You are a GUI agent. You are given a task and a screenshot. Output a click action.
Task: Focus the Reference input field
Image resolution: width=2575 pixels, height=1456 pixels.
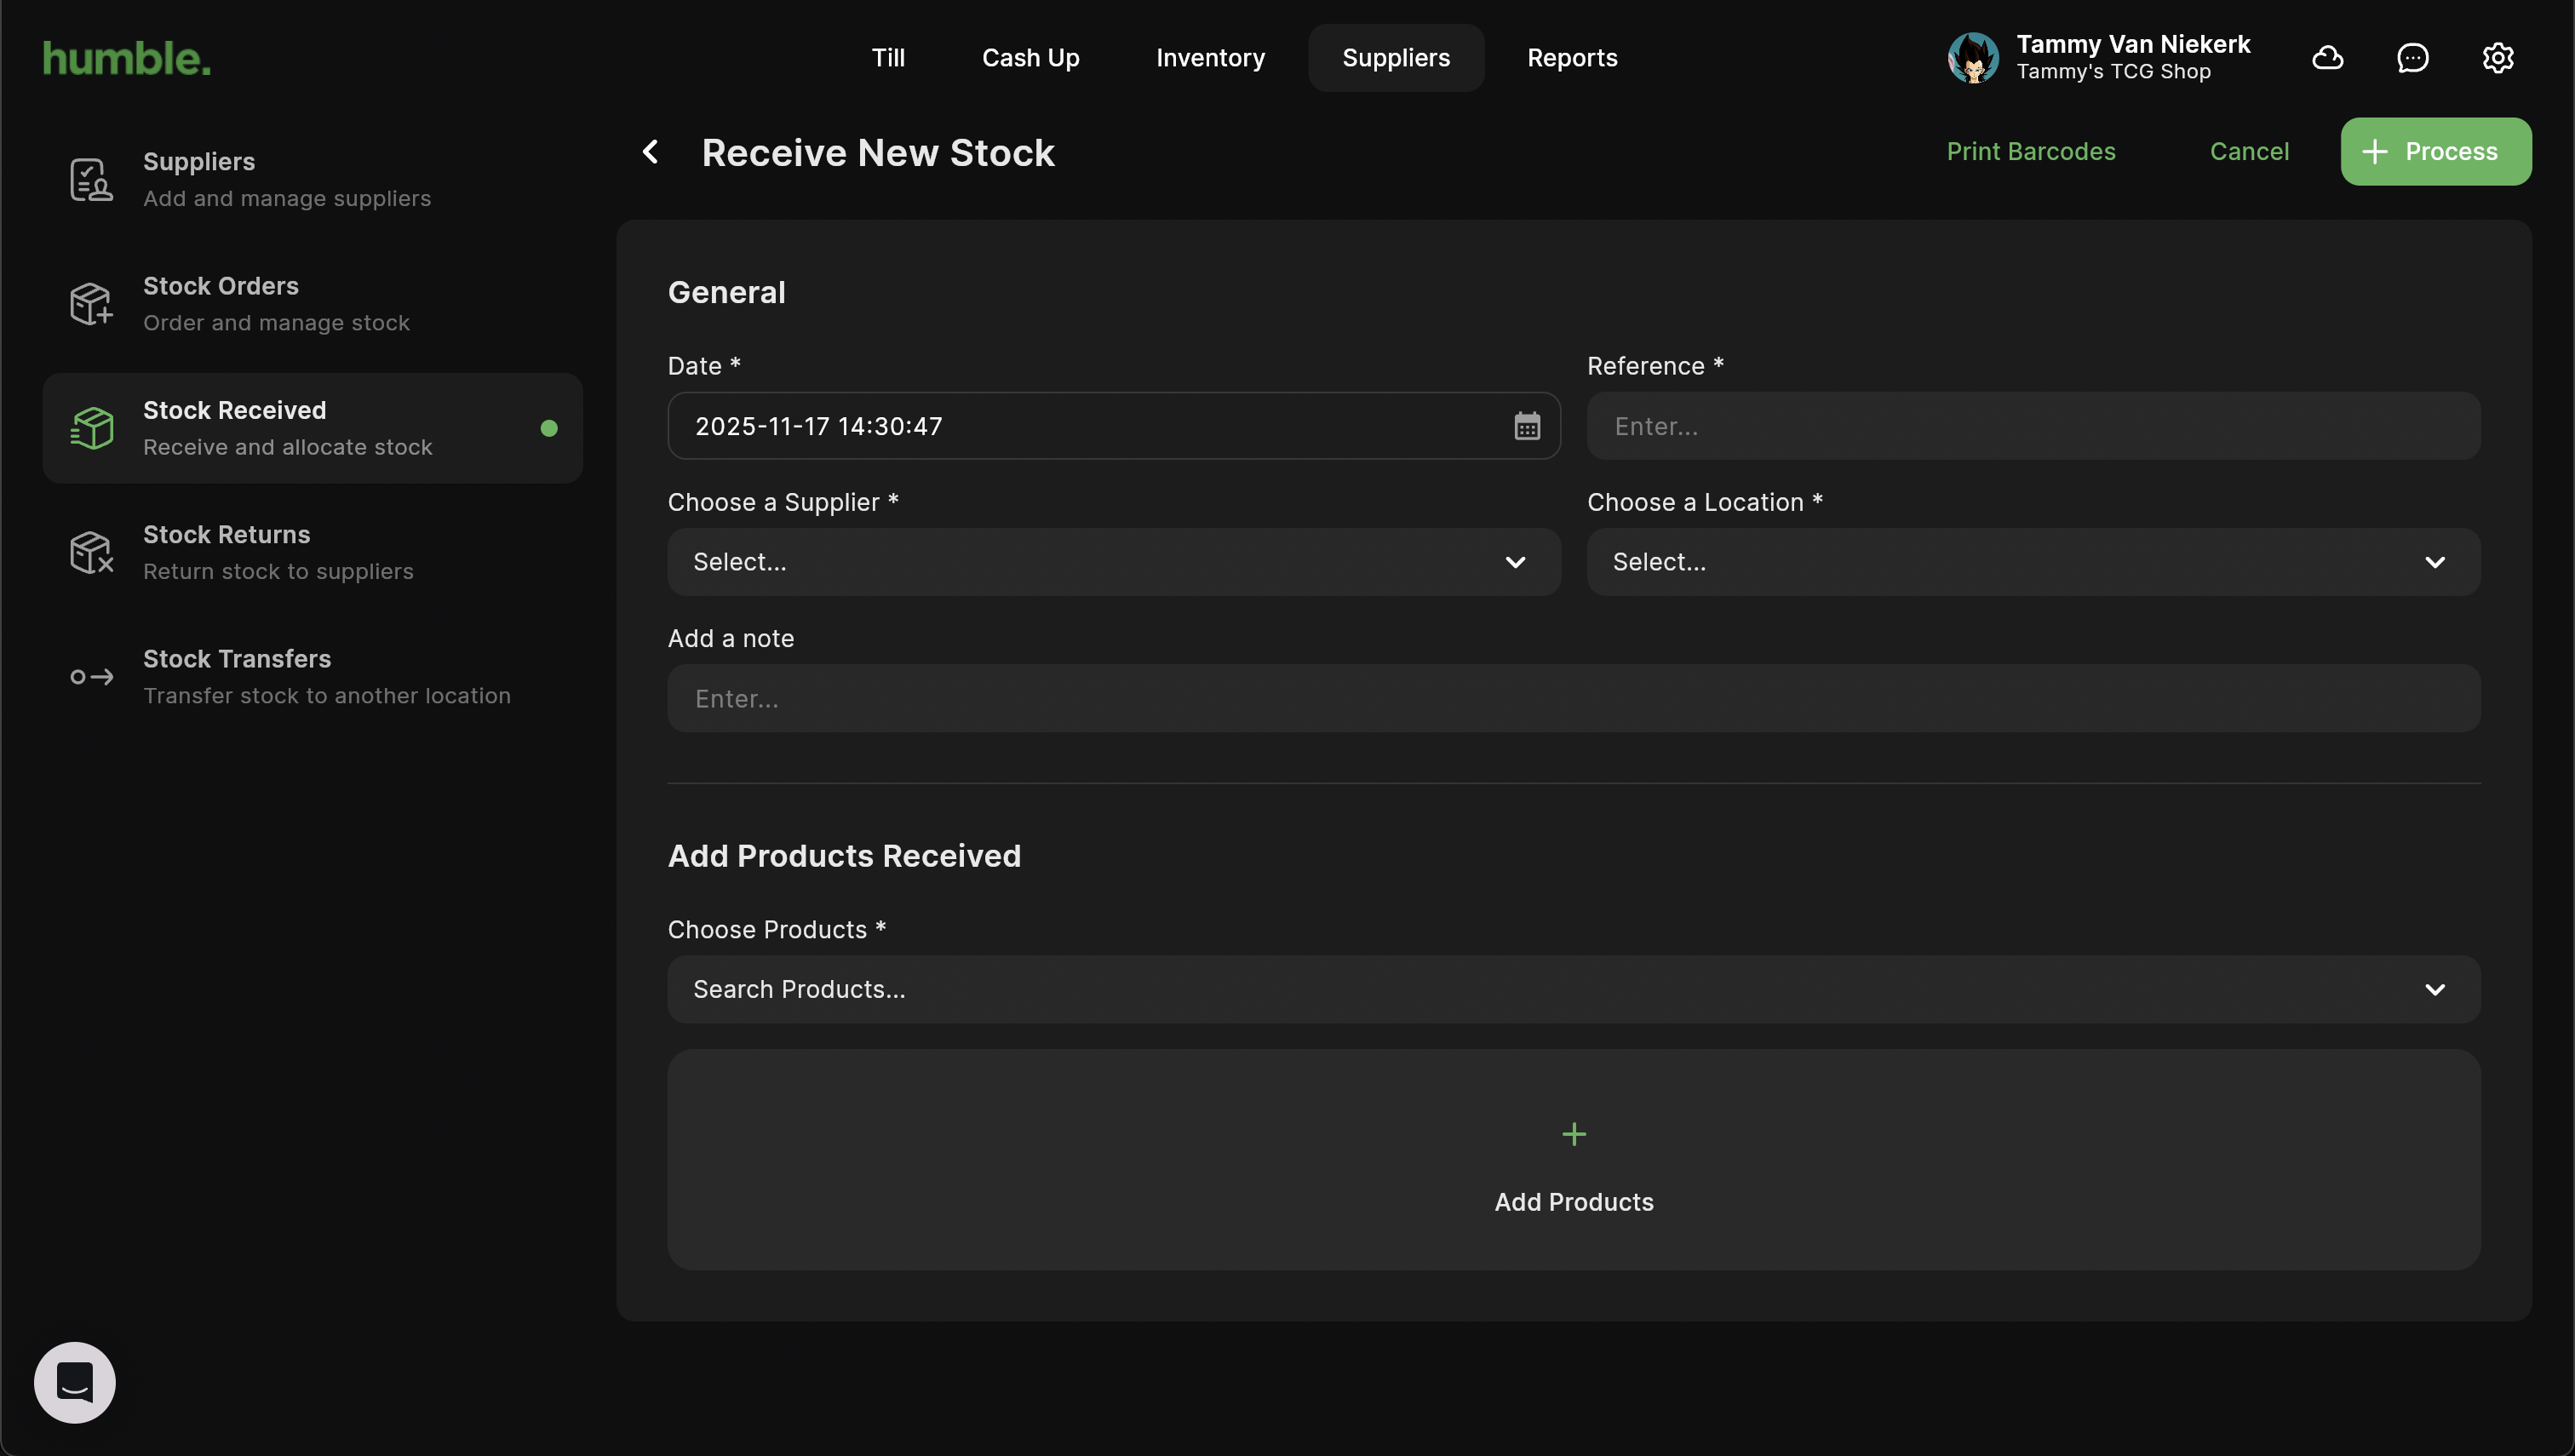pos(2032,426)
